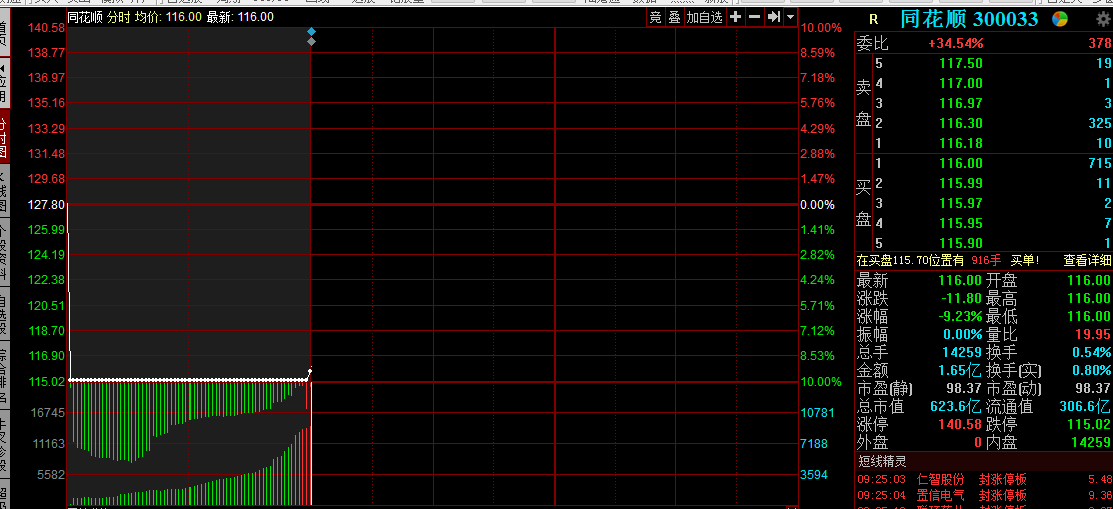Viewport: 1113px width, 509px height.
Task: Click stock title 同花顺 300033
Action: click(x=969, y=19)
